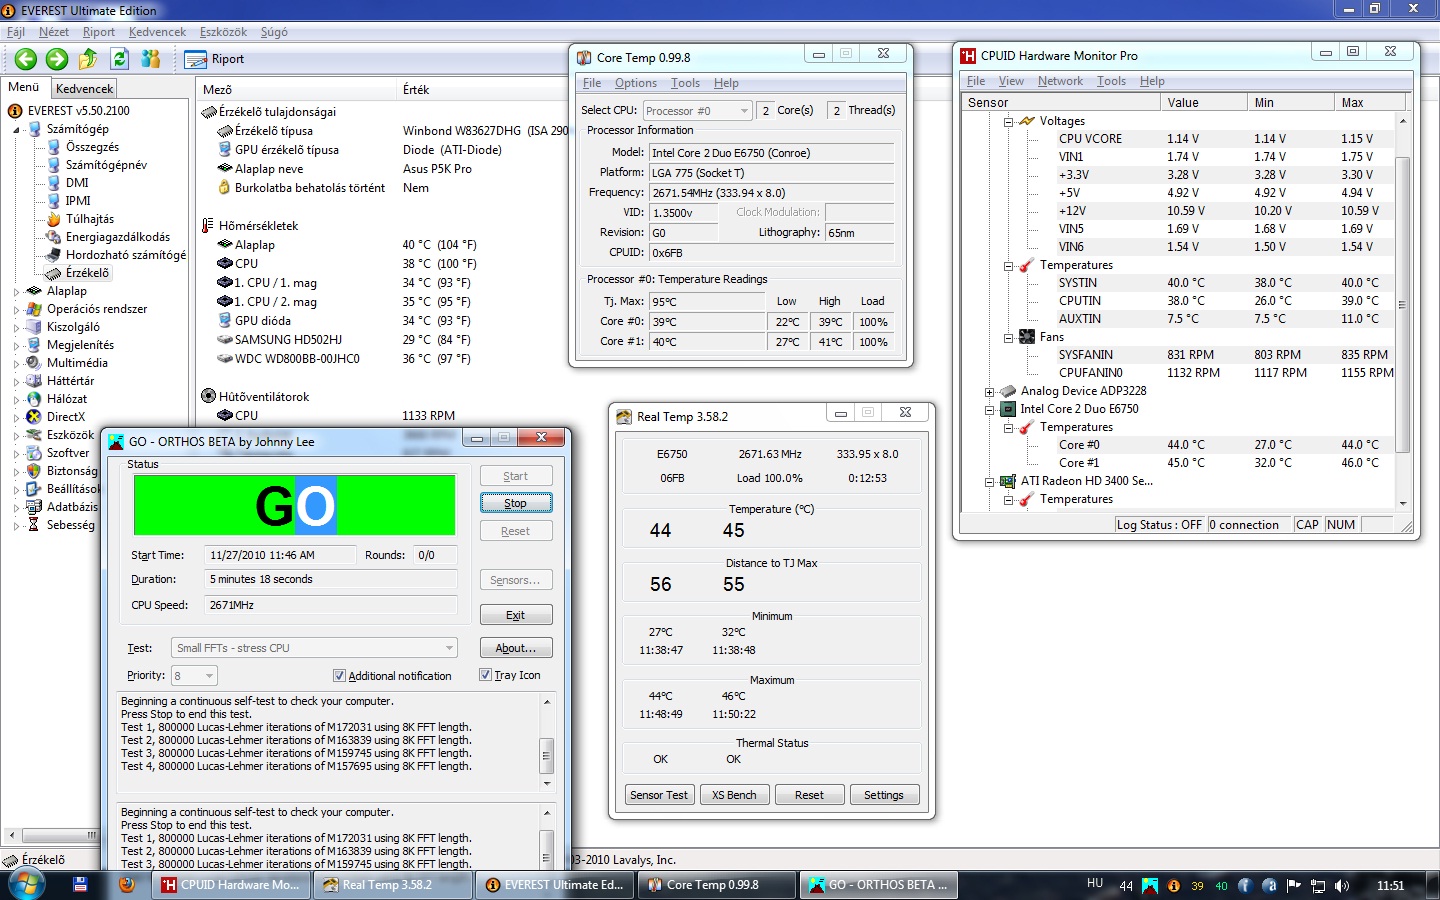
Task: Click the Voltages lightning icon in HWMonitor
Action: point(1027,121)
